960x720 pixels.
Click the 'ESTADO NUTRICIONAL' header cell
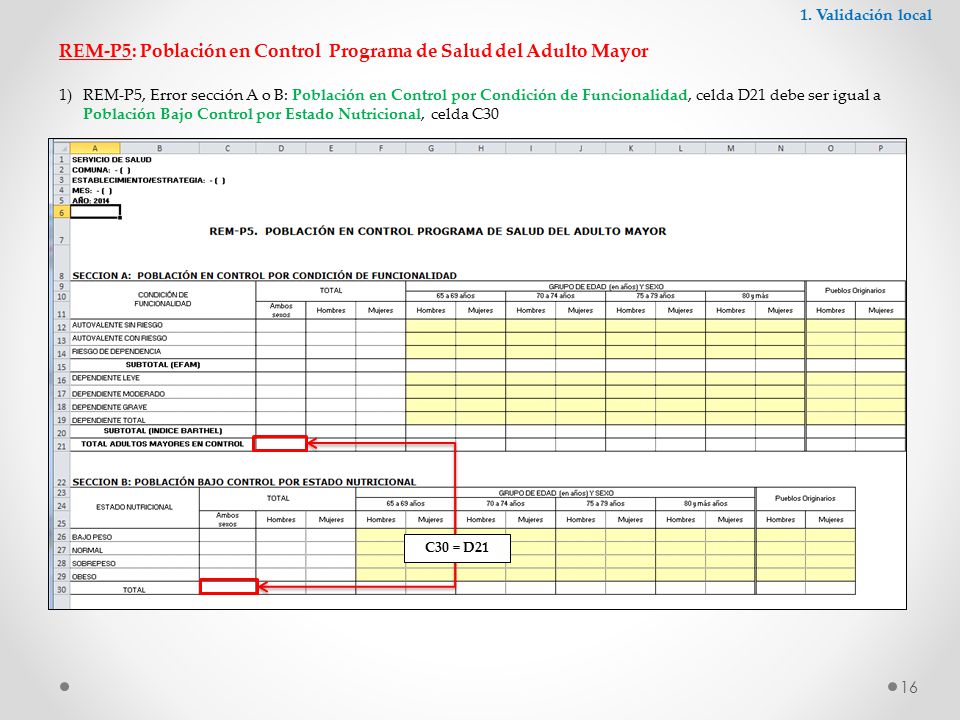coord(135,508)
